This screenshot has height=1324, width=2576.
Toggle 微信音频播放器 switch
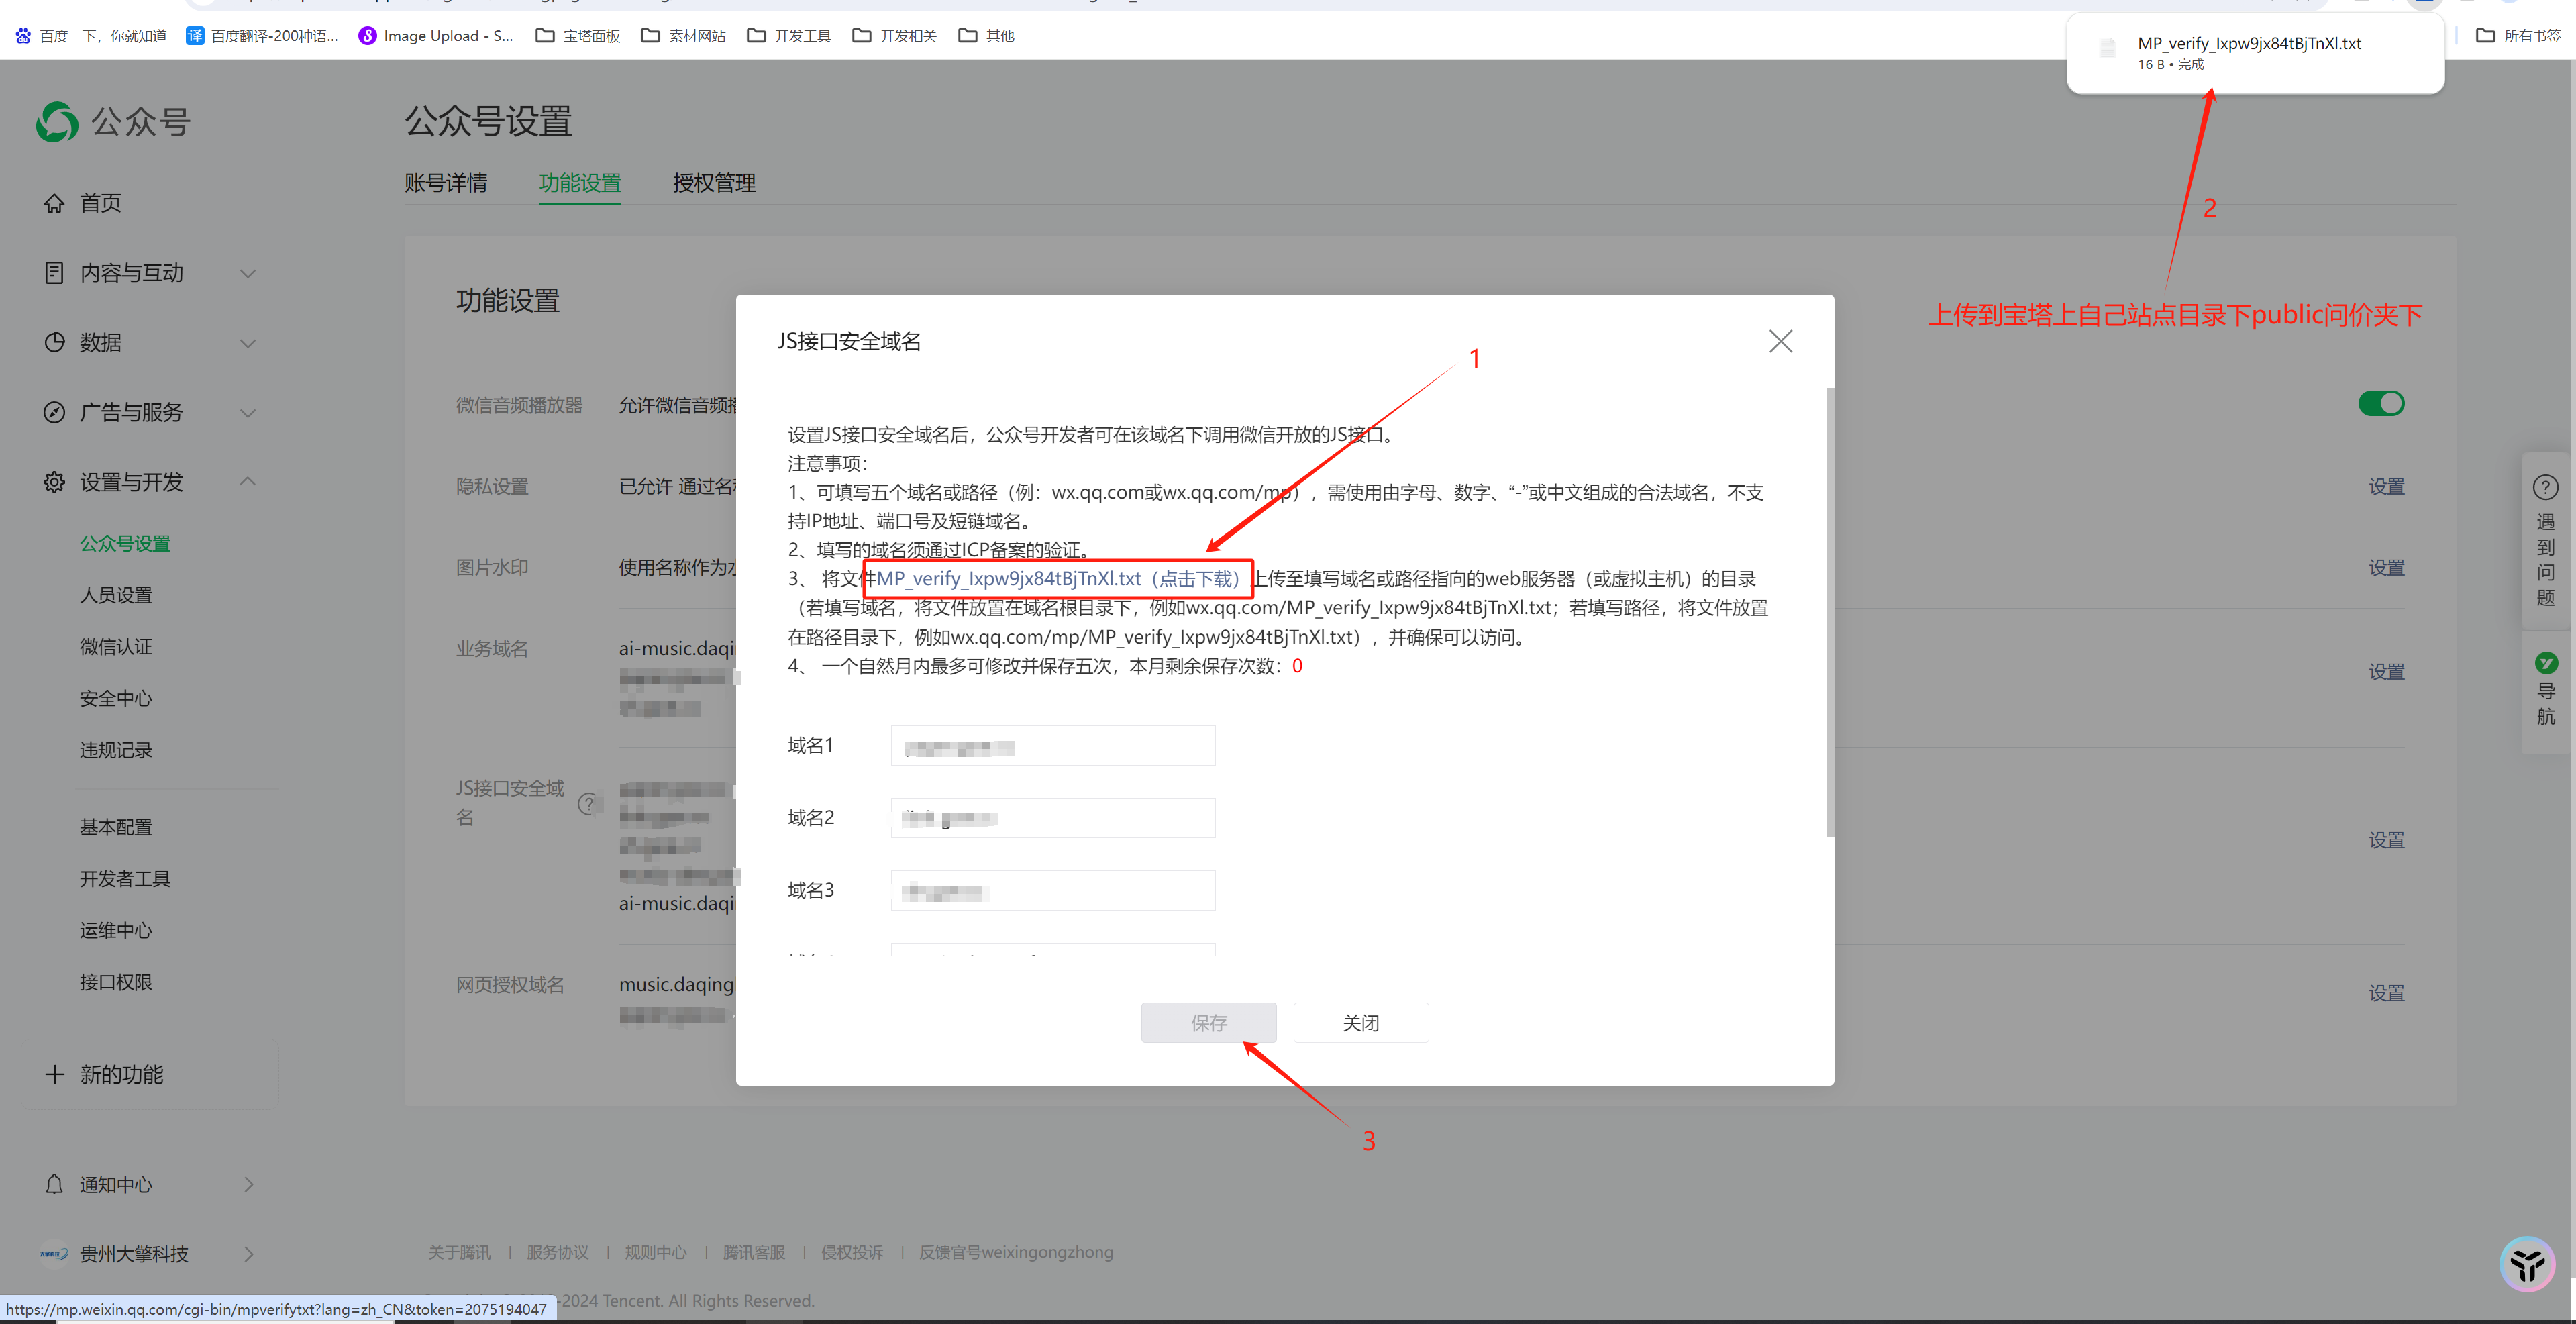[x=2381, y=403]
